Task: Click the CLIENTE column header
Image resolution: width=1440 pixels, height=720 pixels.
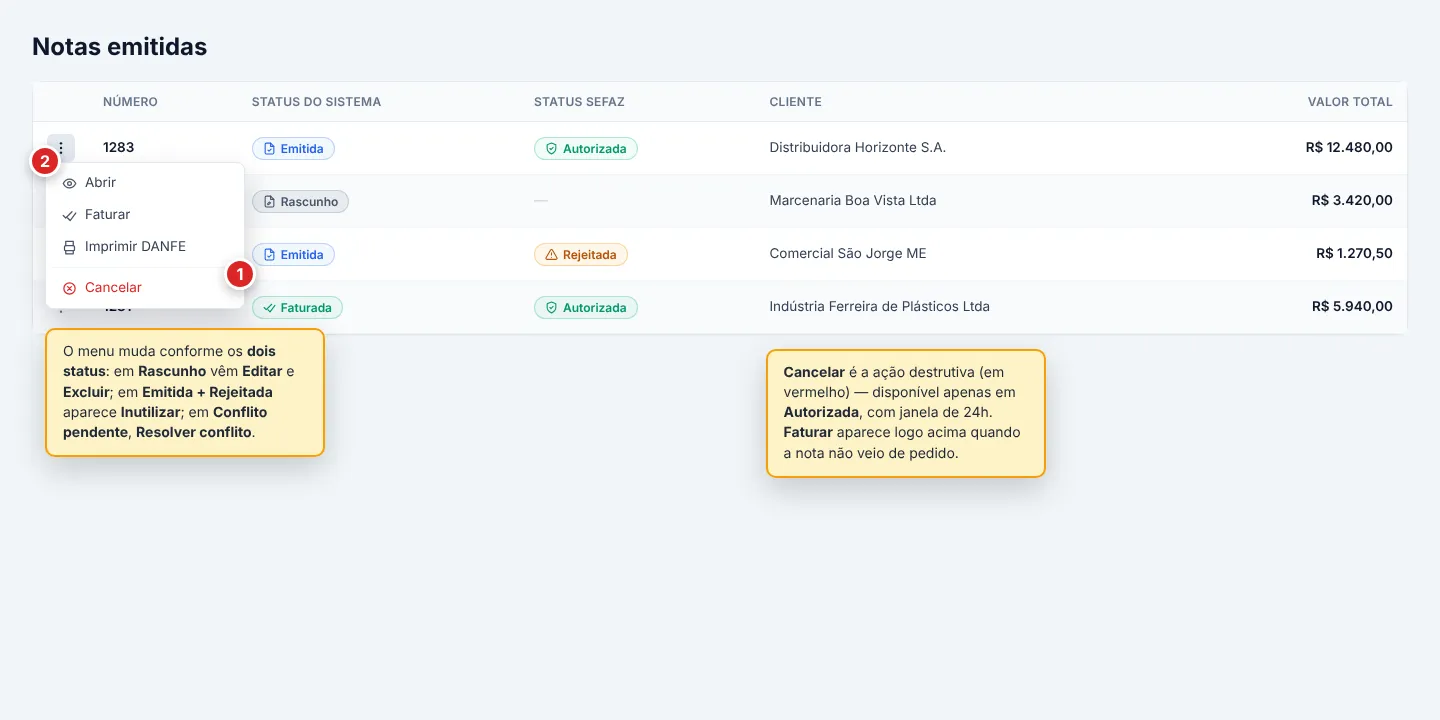Action: tap(795, 102)
